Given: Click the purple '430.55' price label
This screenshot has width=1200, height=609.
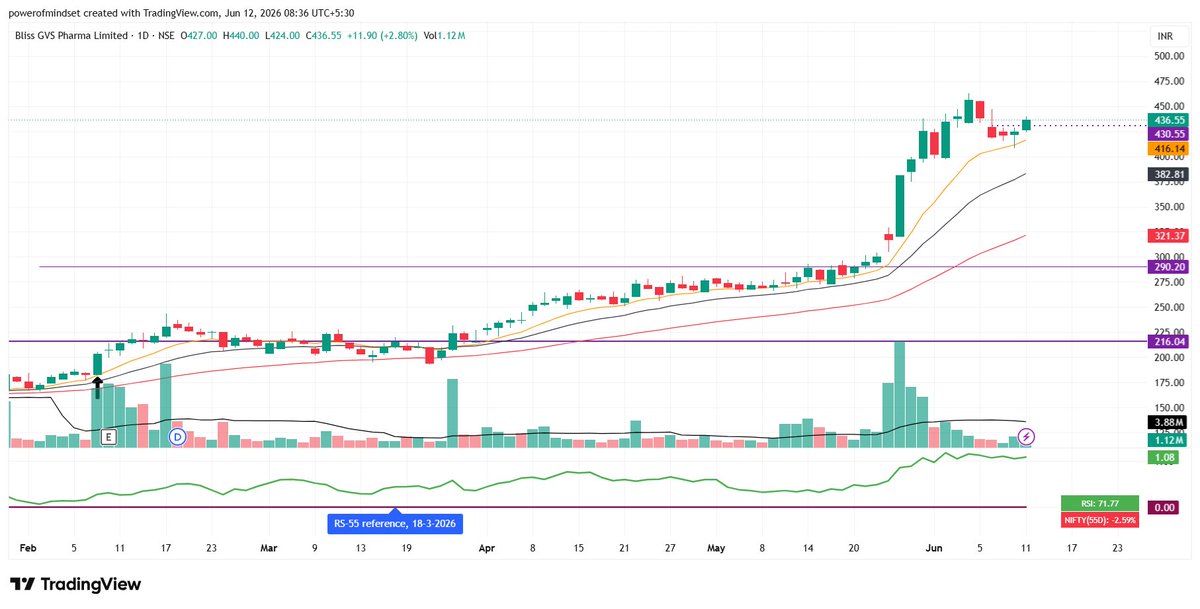Looking at the screenshot, I should [1169, 134].
